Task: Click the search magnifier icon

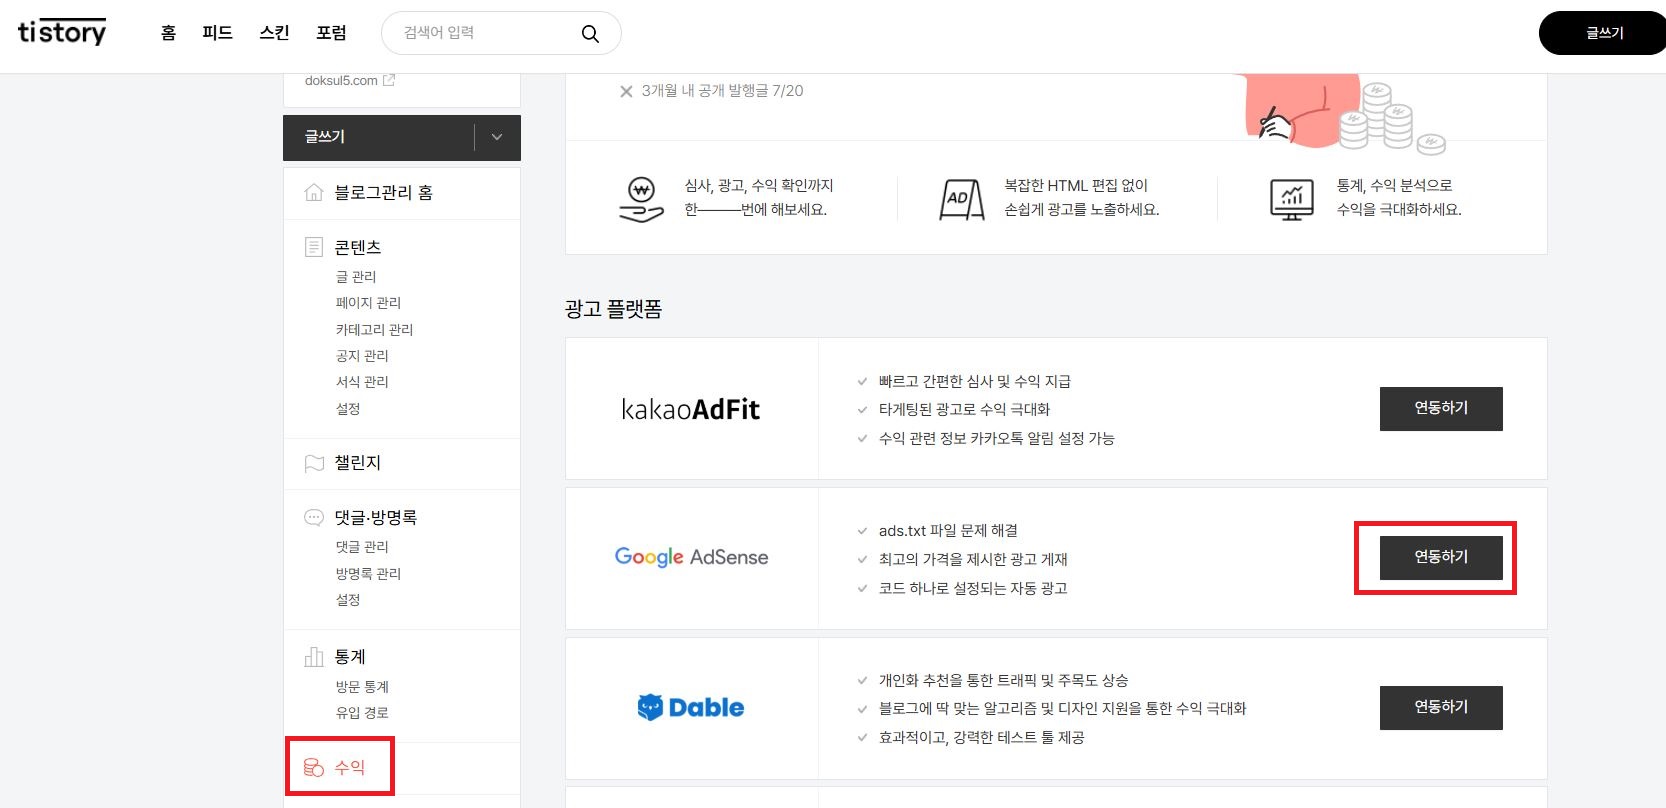Action: (x=590, y=34)
